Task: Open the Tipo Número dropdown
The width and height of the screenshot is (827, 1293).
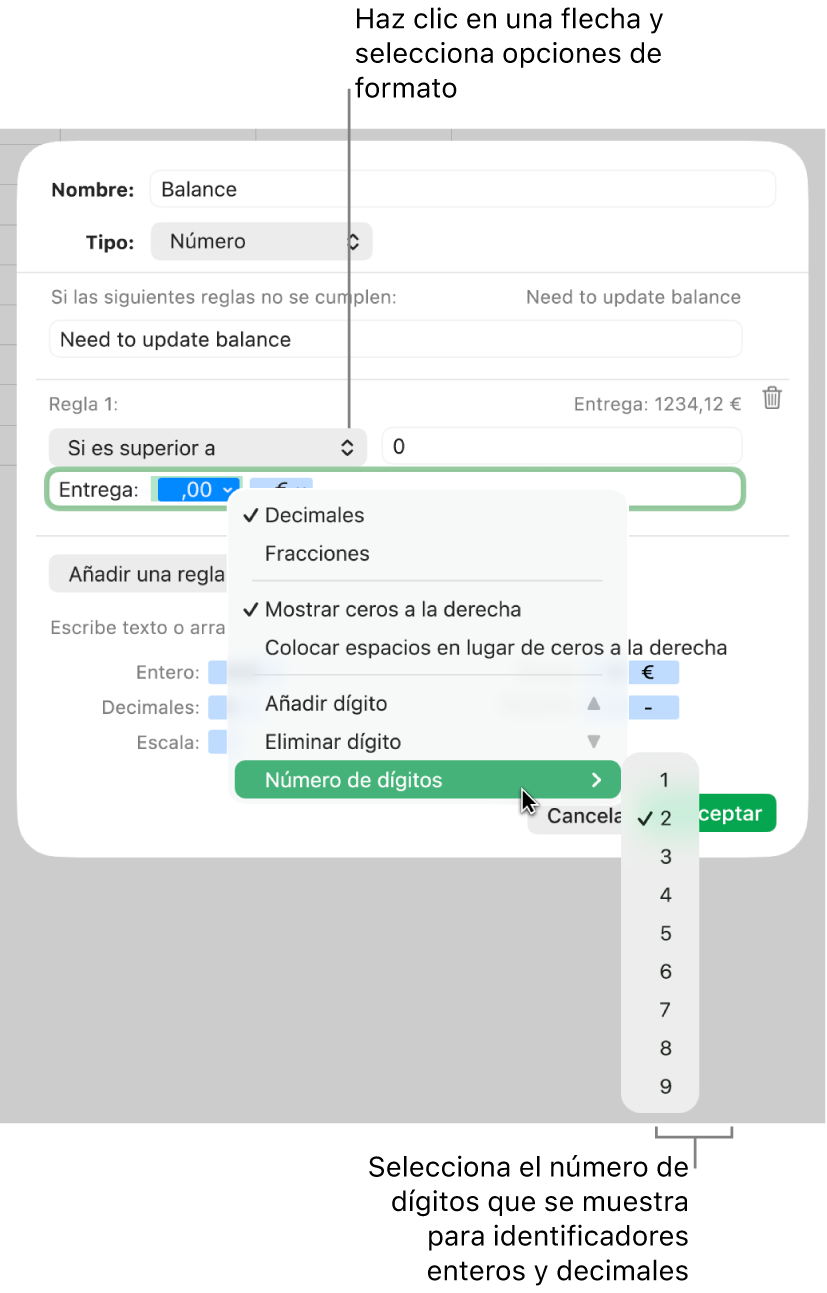Action: pyautogui.click(x=262, y=241)
